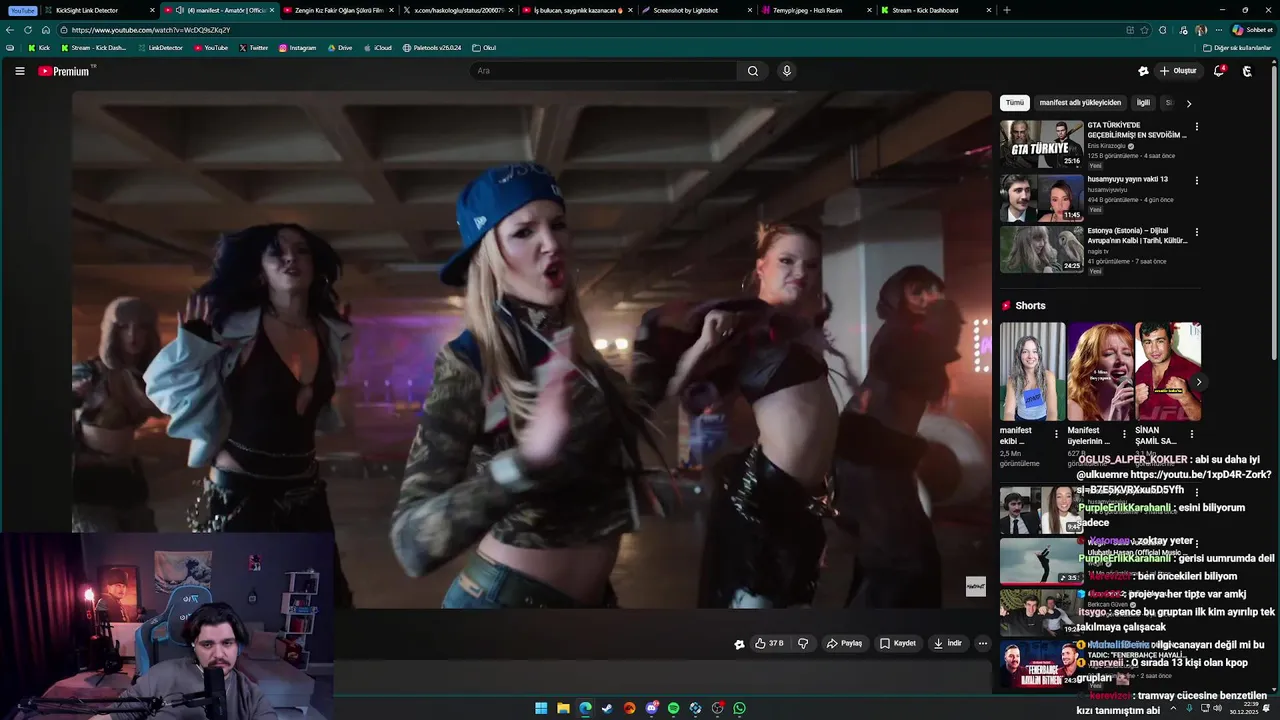Open LinkDetector bookmark
1280x720 pixels.
coord(160,48)
